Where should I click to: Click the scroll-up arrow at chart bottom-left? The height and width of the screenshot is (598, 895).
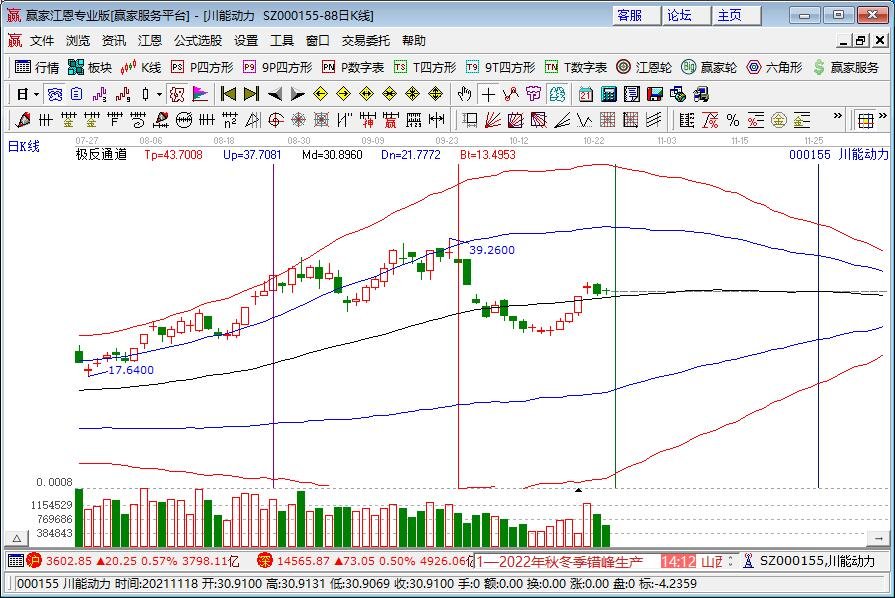pyautogui.click(x=15, y=537)
